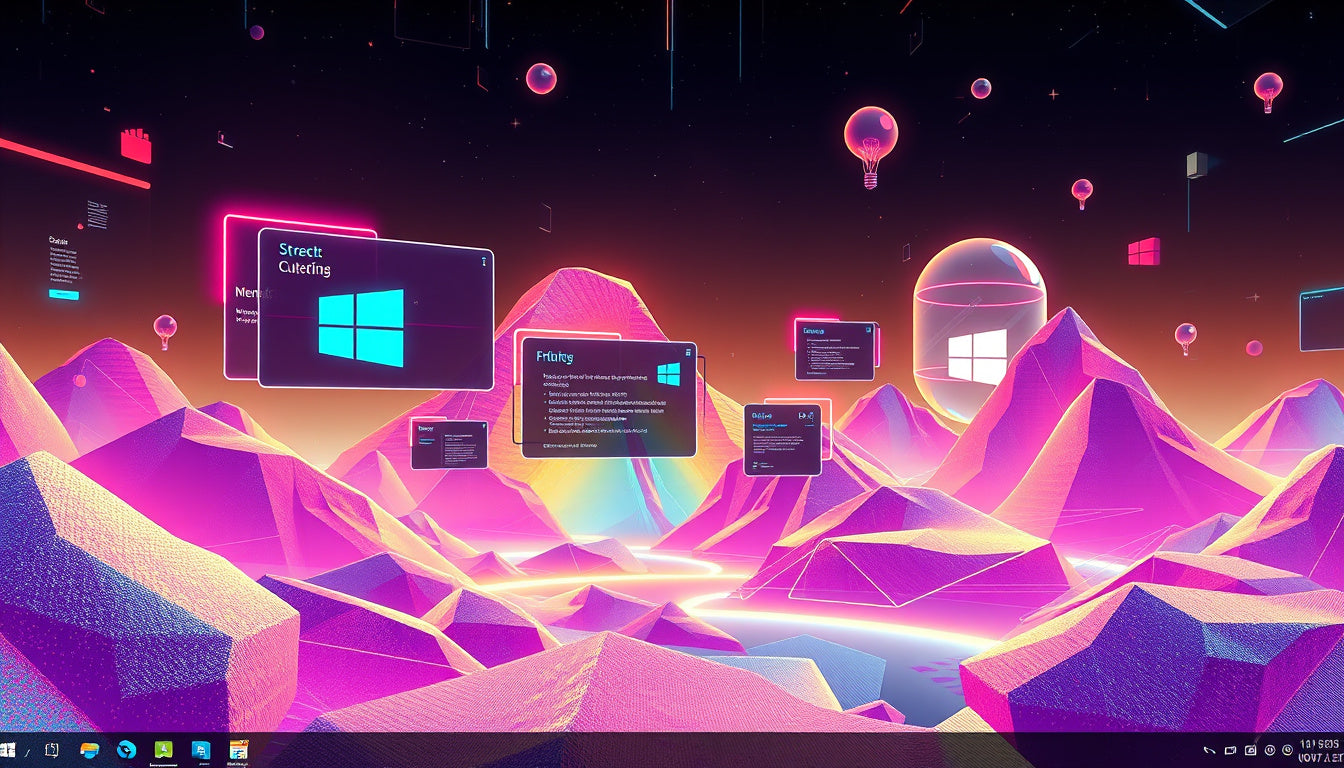This screenshot has width=1344, height=768.
Task: Click the white Windows logo inside the glass capsule
Action: coord(977,357)
